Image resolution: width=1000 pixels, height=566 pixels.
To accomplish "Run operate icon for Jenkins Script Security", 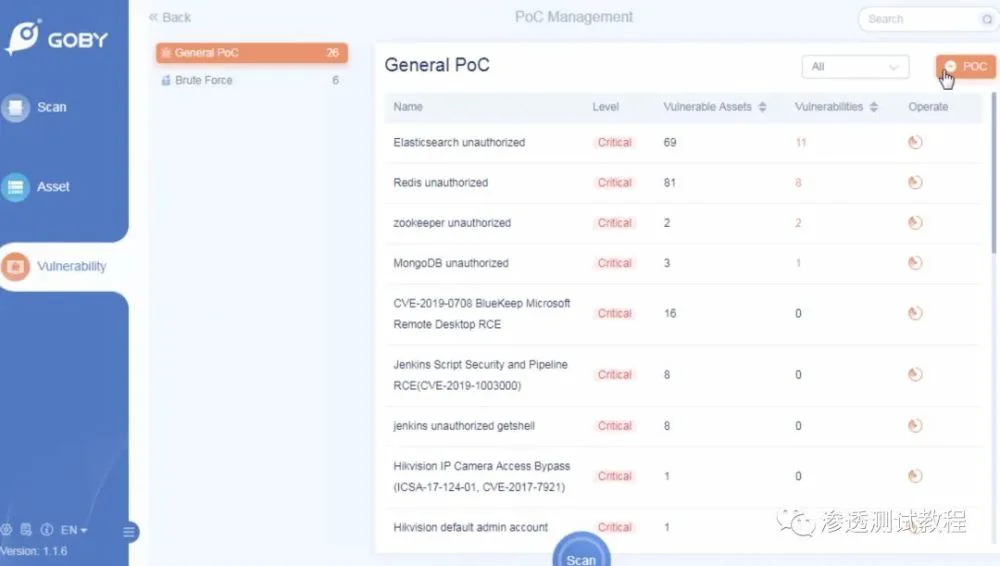I will point(915,375).
